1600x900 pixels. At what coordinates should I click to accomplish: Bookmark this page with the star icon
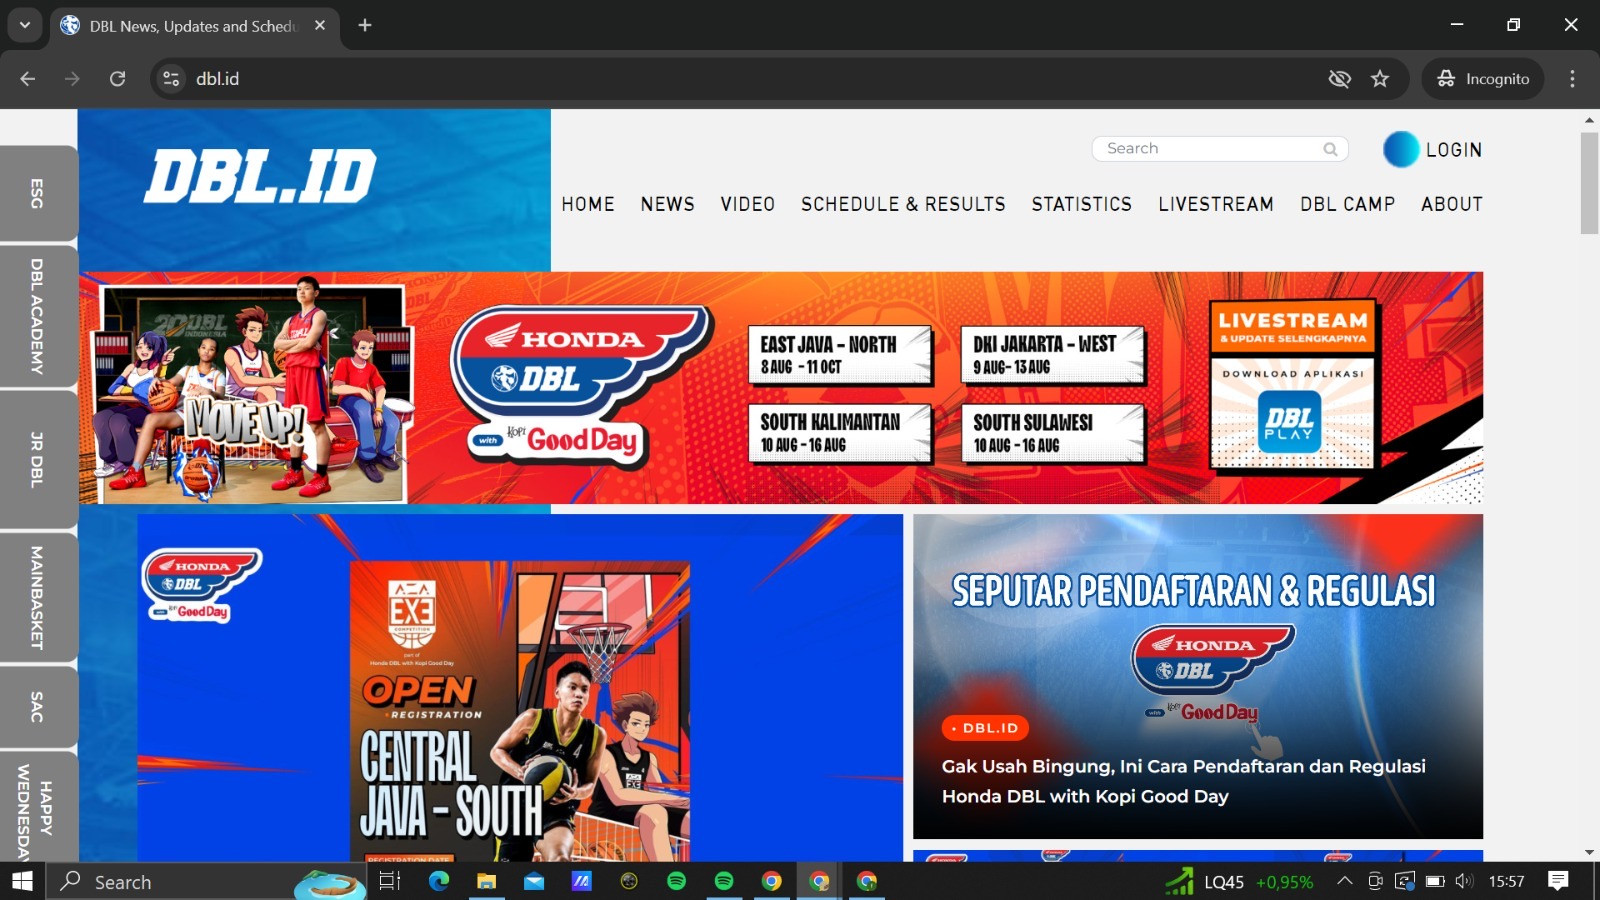1380,79
